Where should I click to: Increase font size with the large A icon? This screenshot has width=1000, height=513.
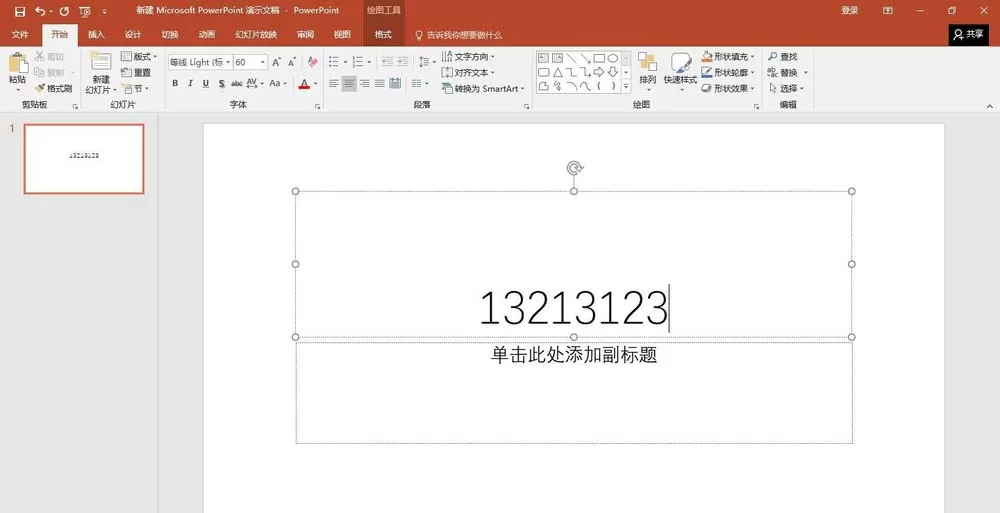point(276,62)
